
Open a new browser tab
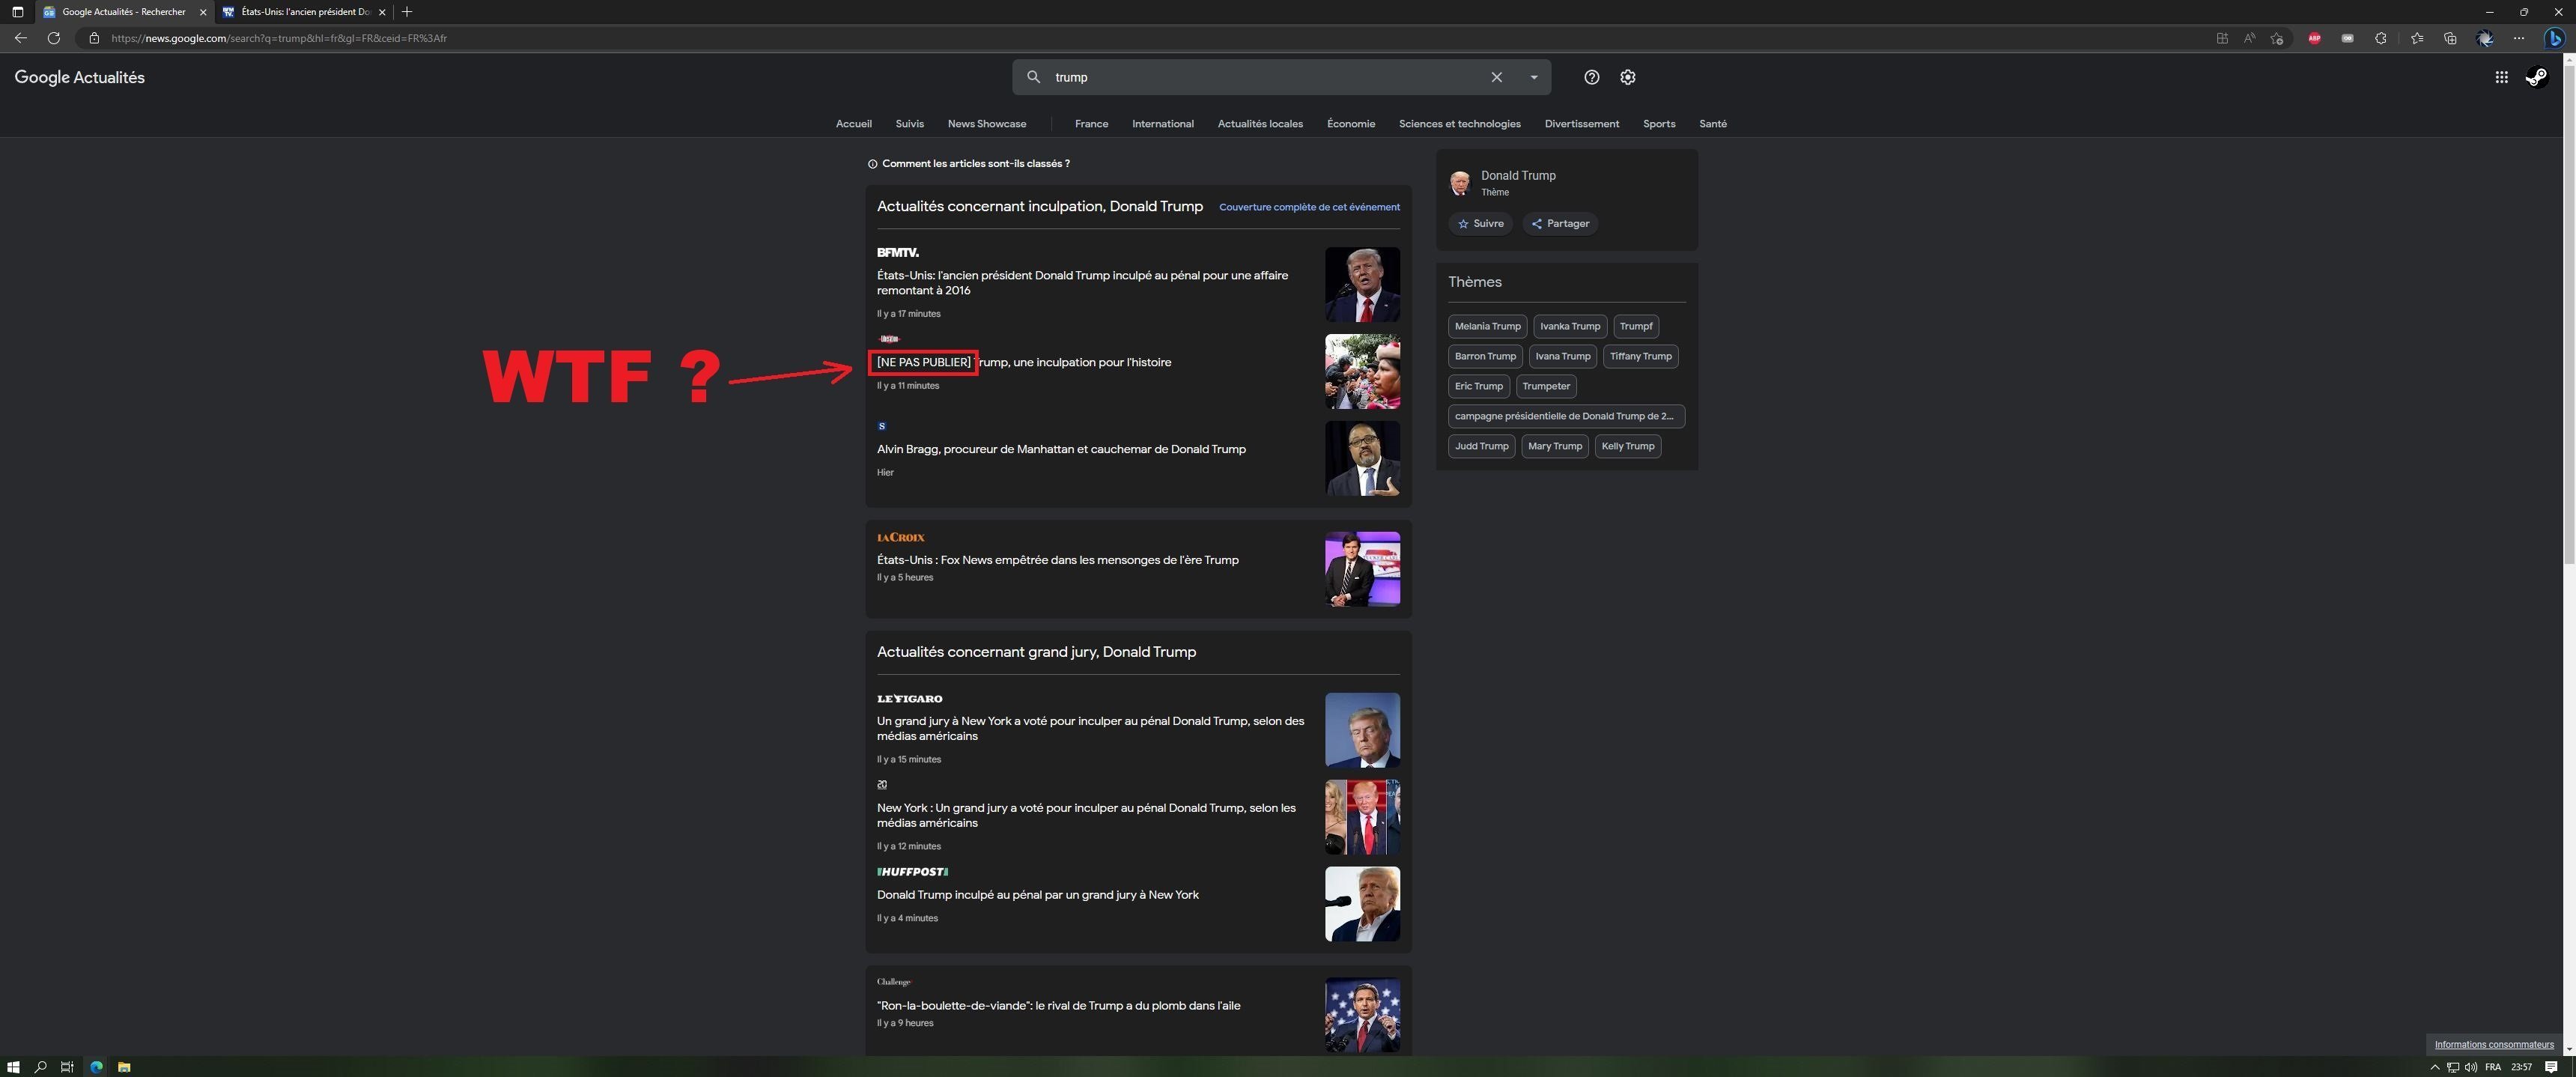[407, 12]
